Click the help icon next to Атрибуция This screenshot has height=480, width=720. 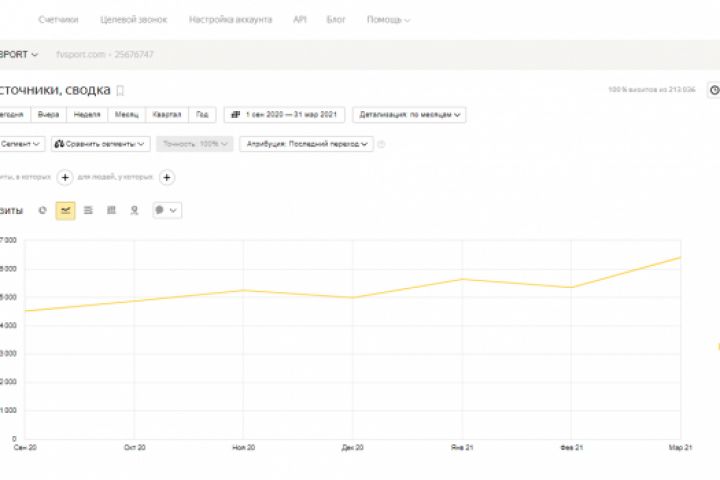tap(381, 144)
